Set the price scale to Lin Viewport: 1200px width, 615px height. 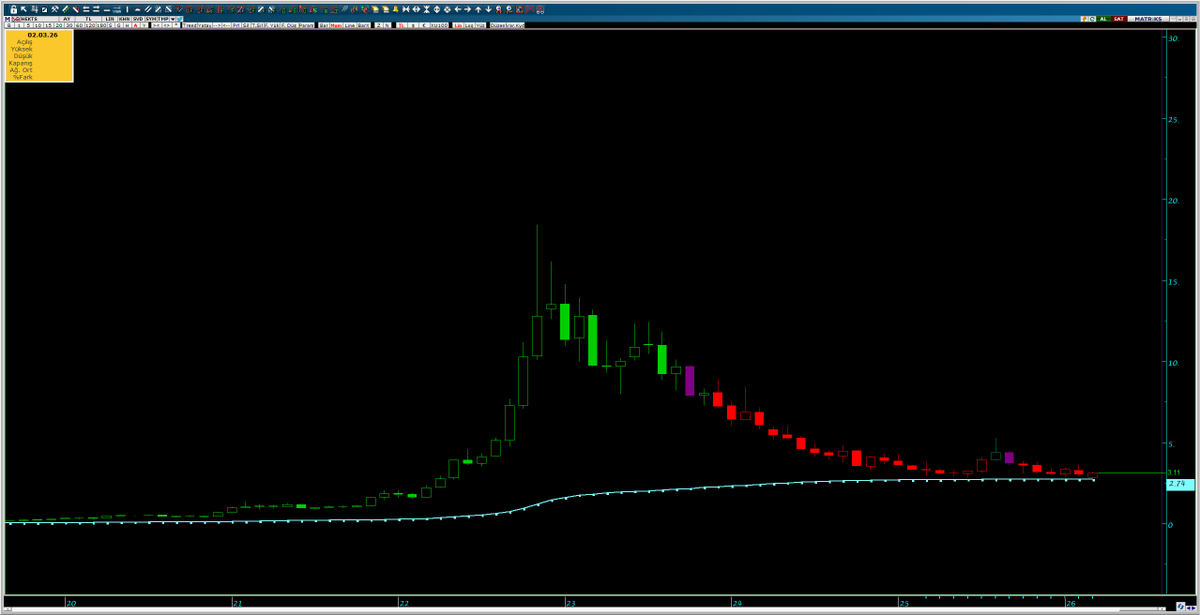(x=457, y=25)
